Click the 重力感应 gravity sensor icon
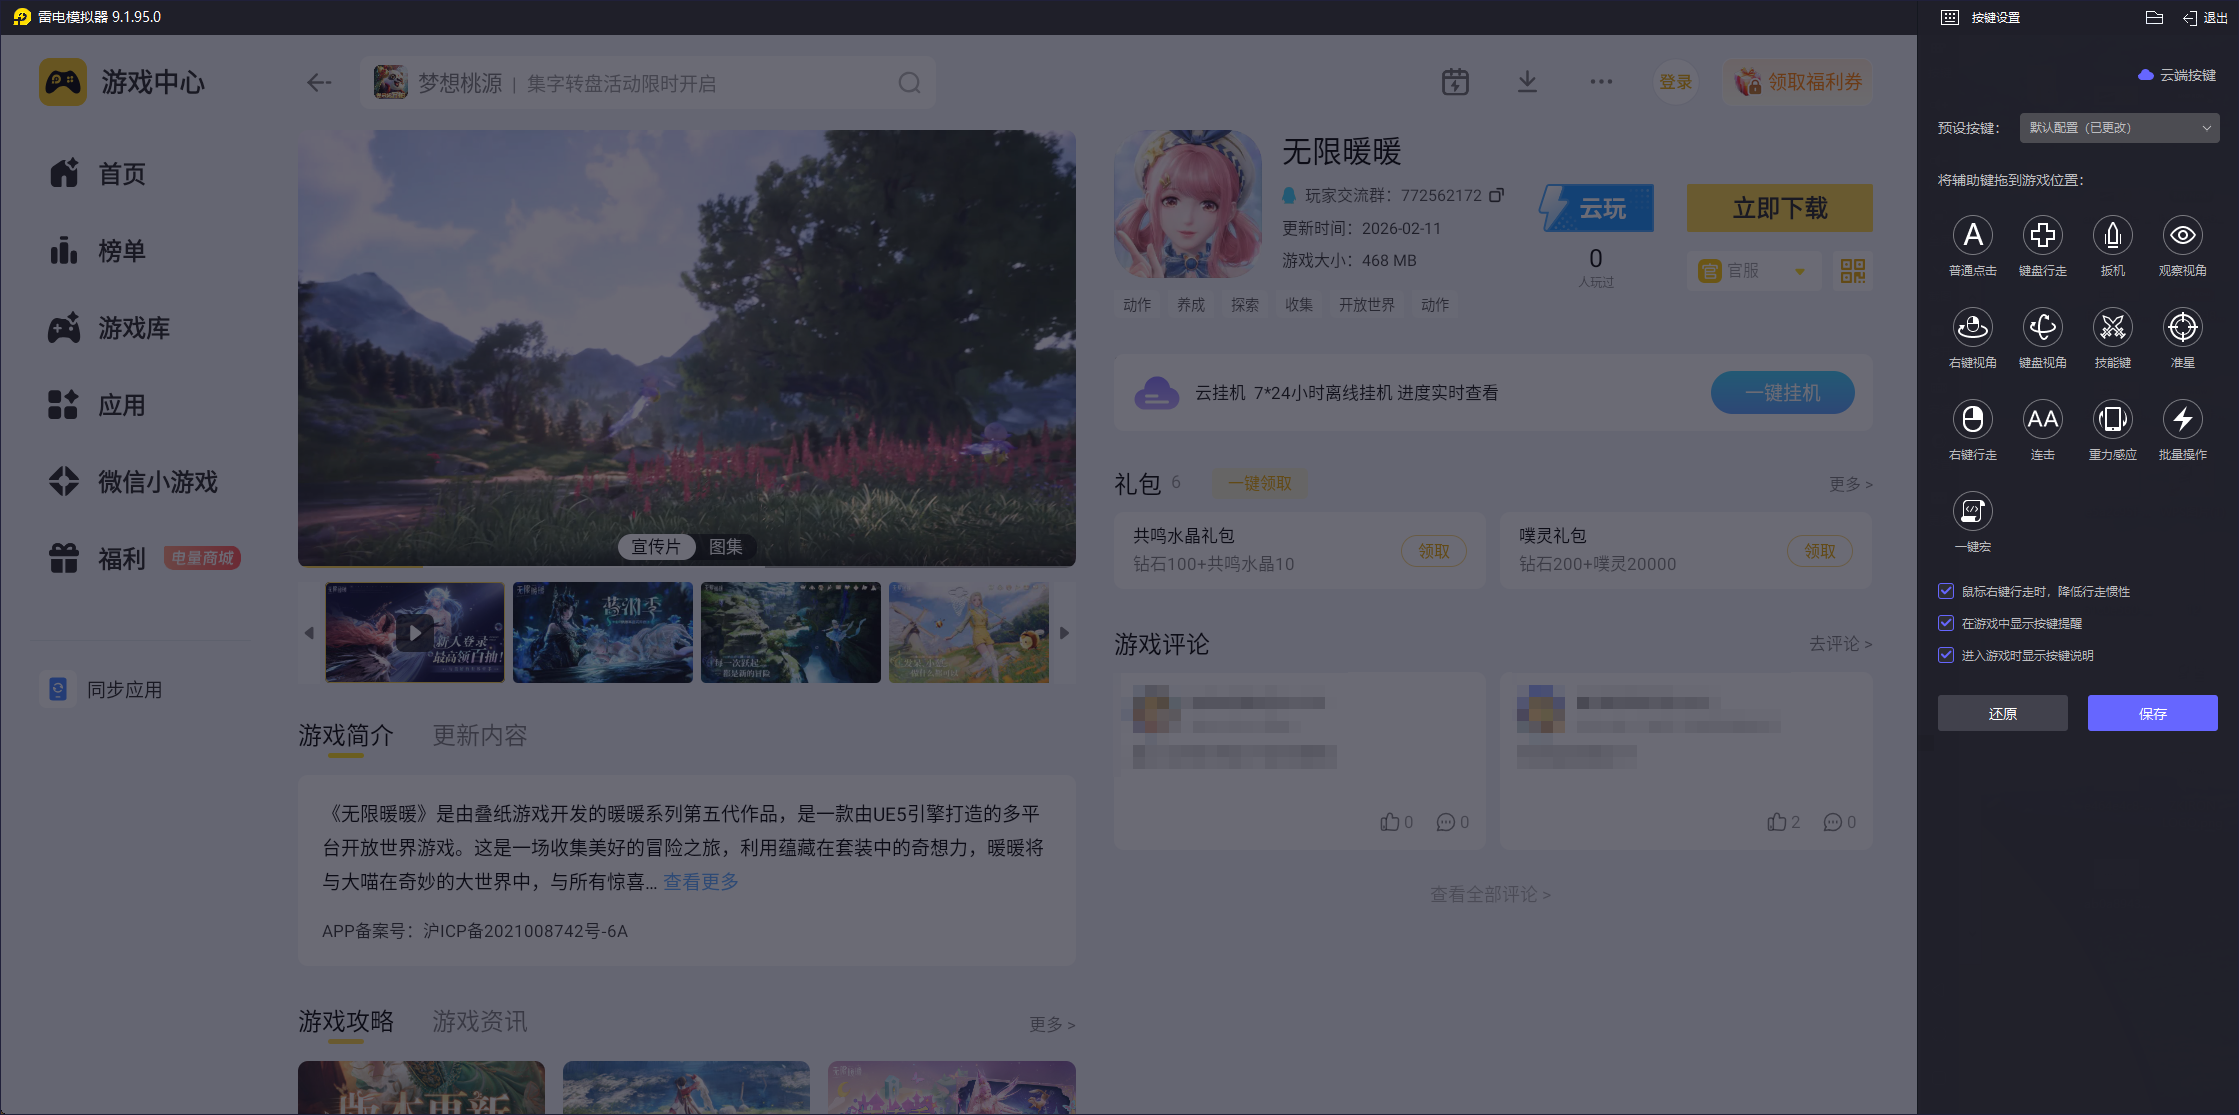 point(2112,420)
